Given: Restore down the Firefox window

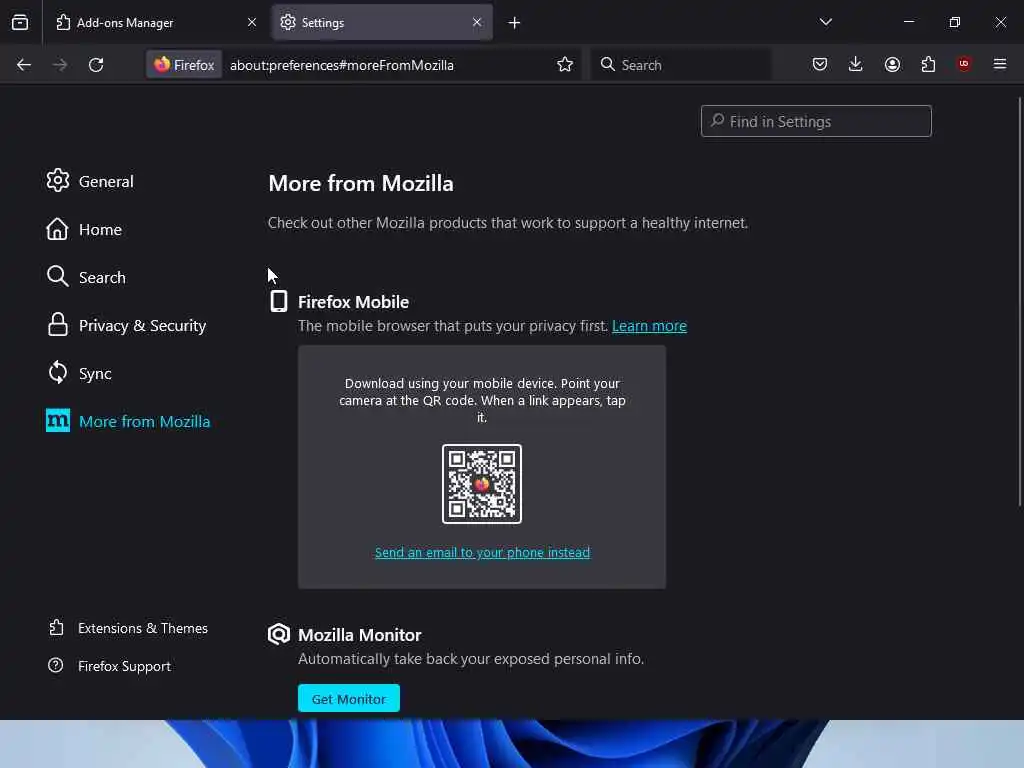Looking at the screenshot, I should 954,22.
